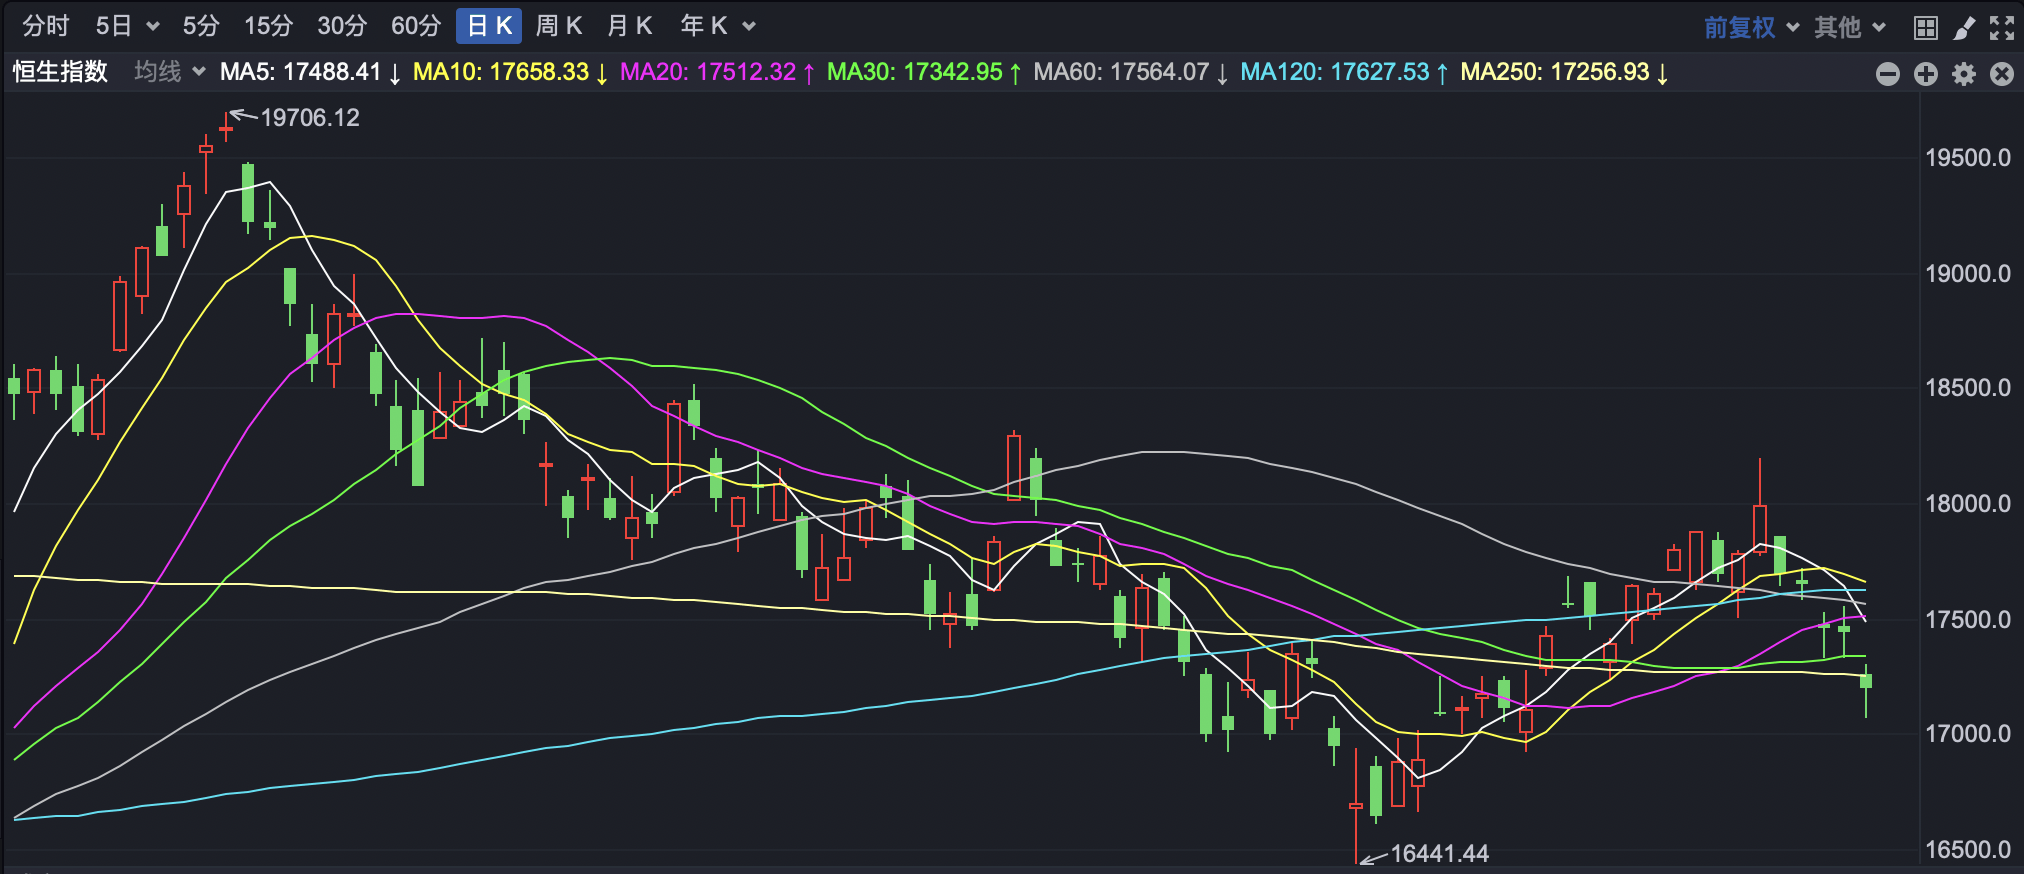2024x874 pixels.
Task: Click the 16441.44 low price marker
Action: click(x=1439, y=854)
